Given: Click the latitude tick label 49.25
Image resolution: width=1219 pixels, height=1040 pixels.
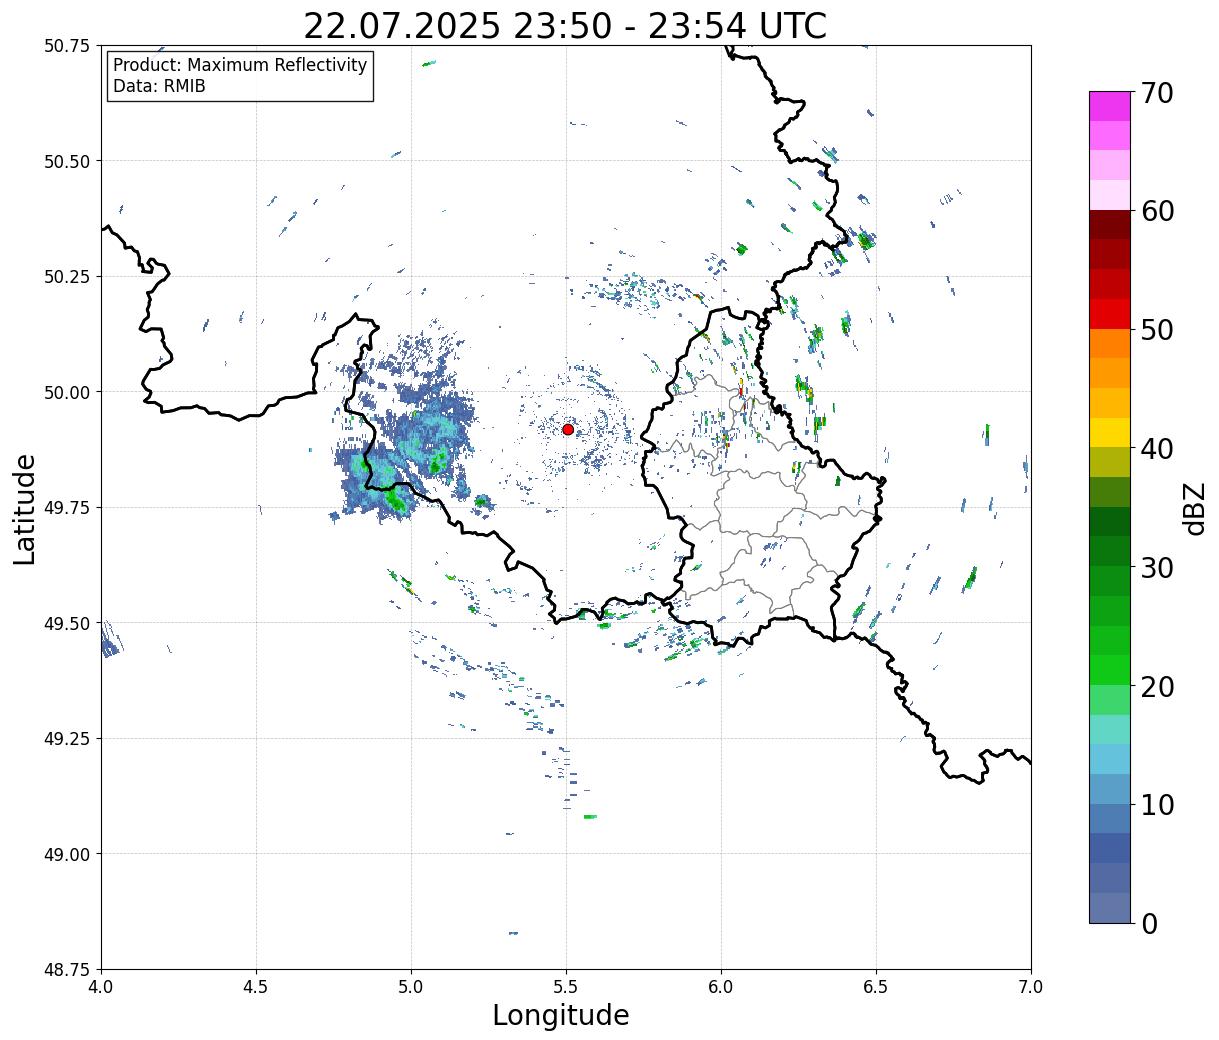Looking at the screenshot, I should (68, 739).
